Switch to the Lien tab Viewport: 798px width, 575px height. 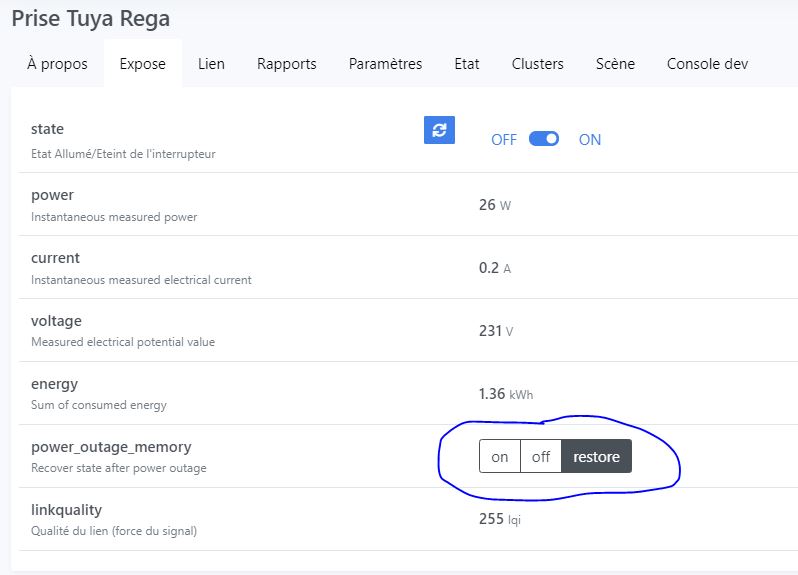tap(211, 64)
